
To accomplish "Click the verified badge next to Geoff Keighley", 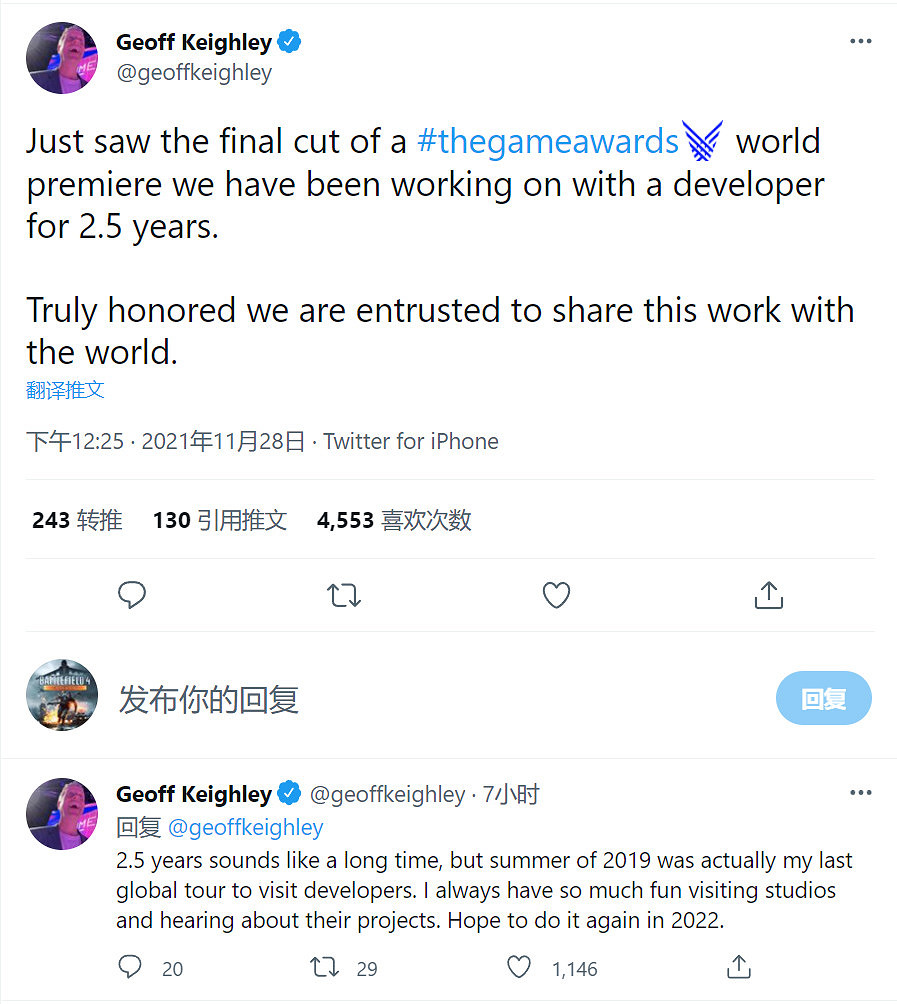I will (290, 41).
